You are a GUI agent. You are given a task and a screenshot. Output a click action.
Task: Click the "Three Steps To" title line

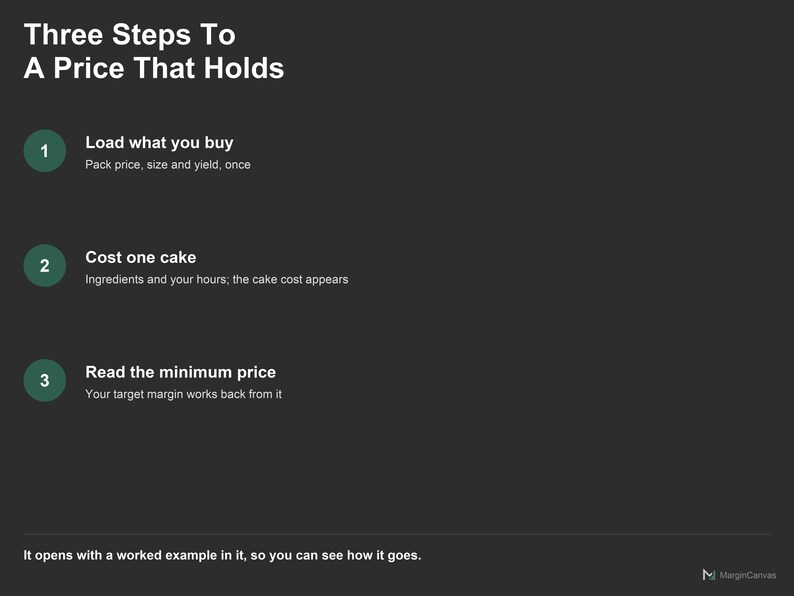(130, 34)
